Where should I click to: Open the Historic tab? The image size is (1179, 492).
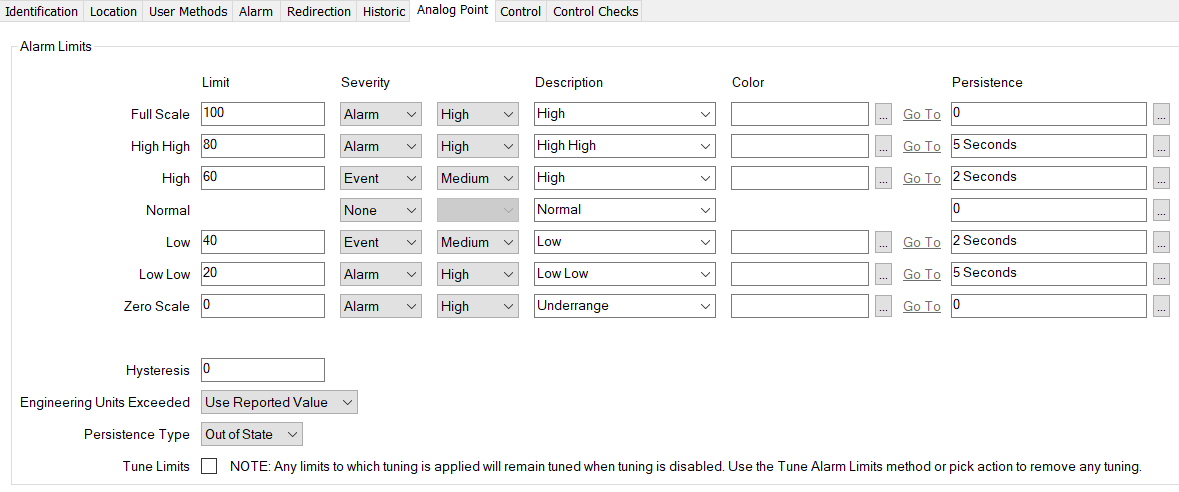point(384,12)
